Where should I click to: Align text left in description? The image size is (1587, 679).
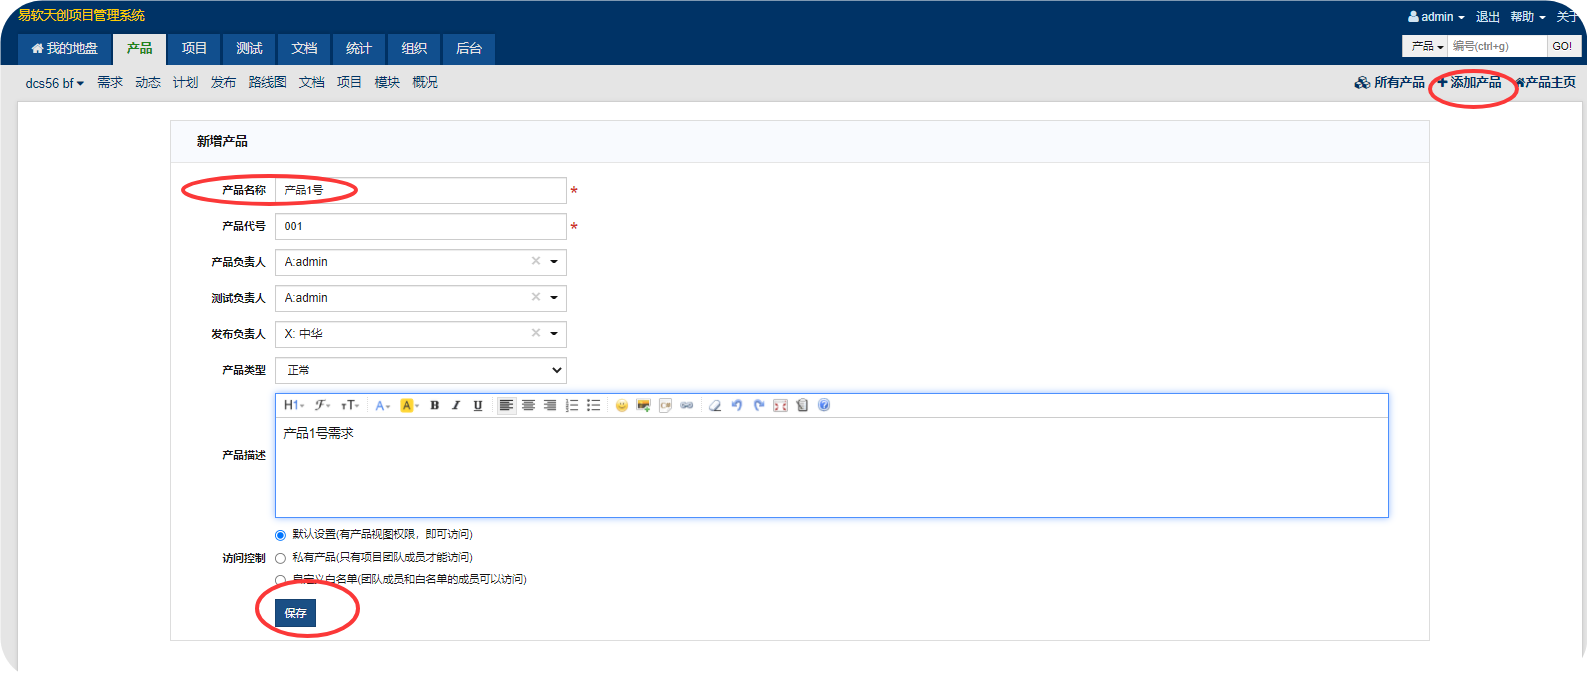[506, 405]
